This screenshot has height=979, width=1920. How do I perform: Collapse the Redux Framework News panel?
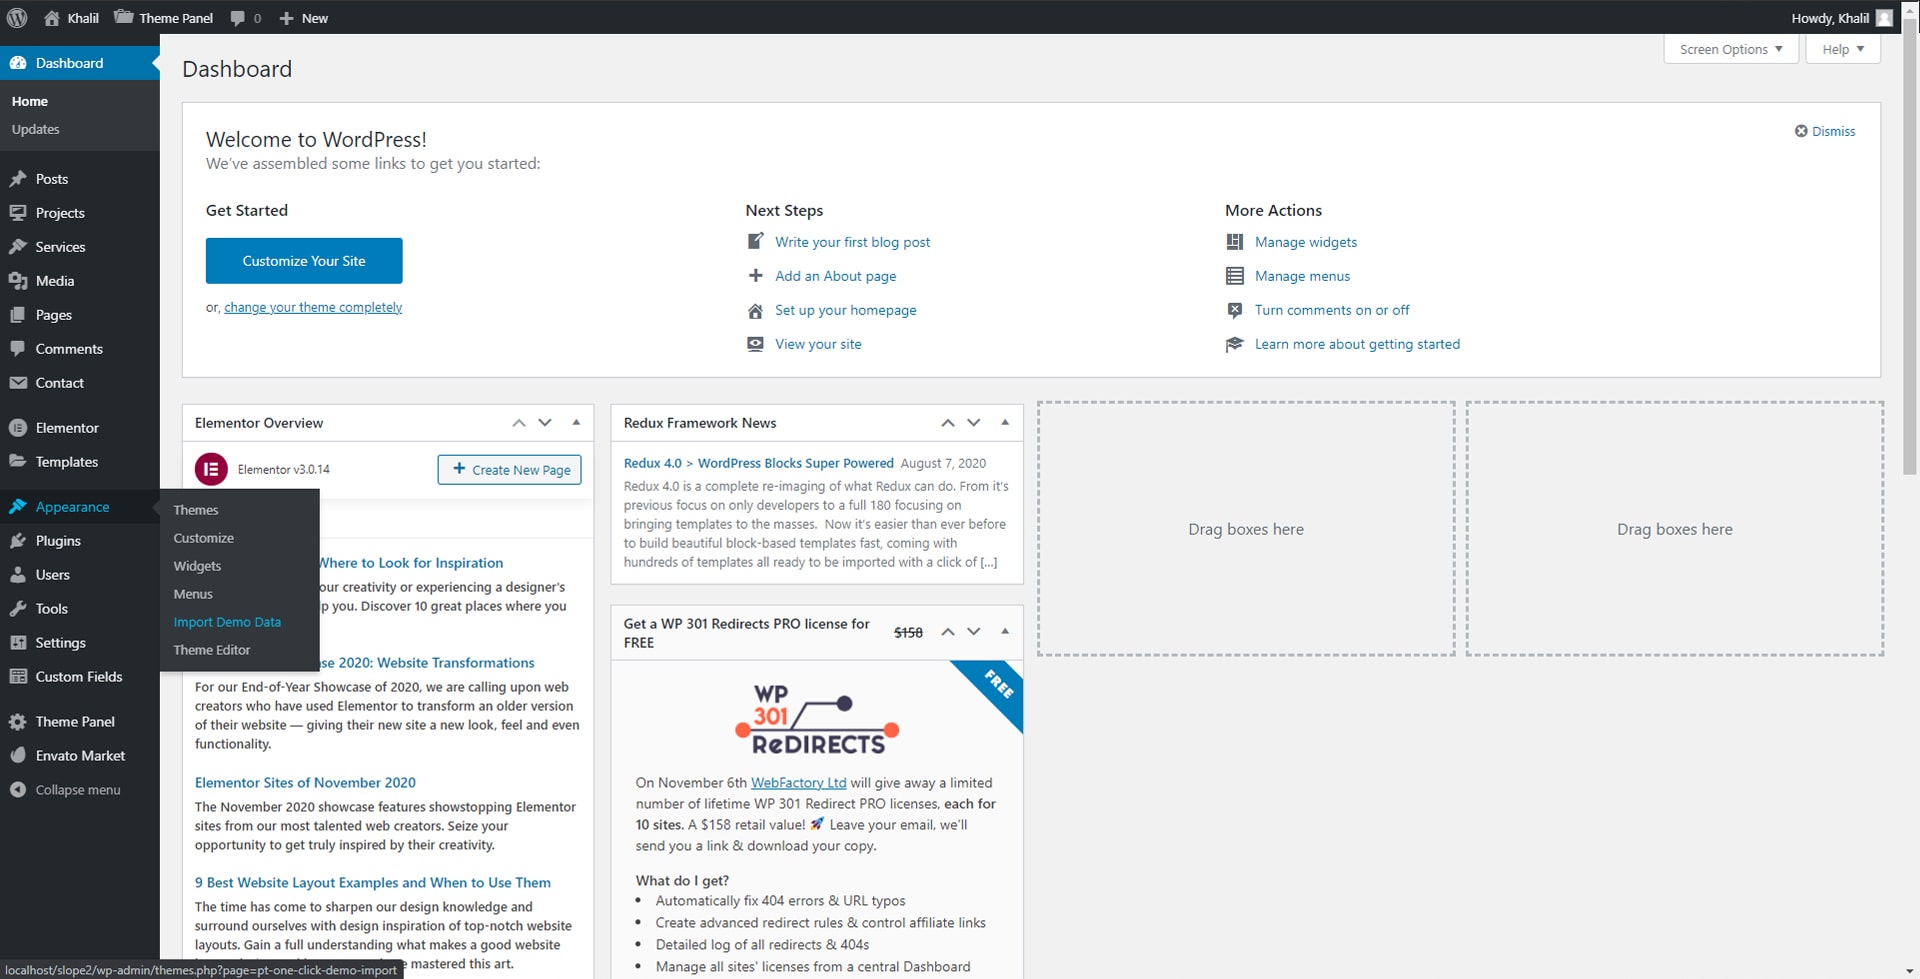[x=1005, y=423]
